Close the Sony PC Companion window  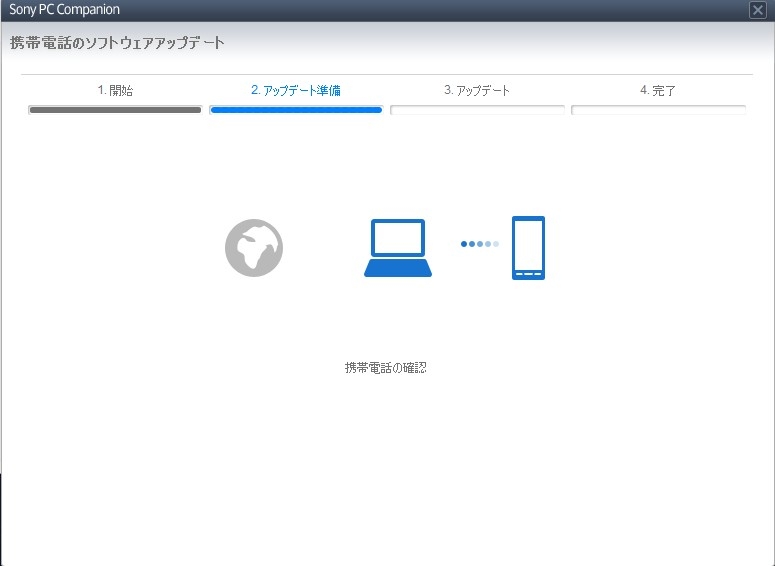coord(757,10)
